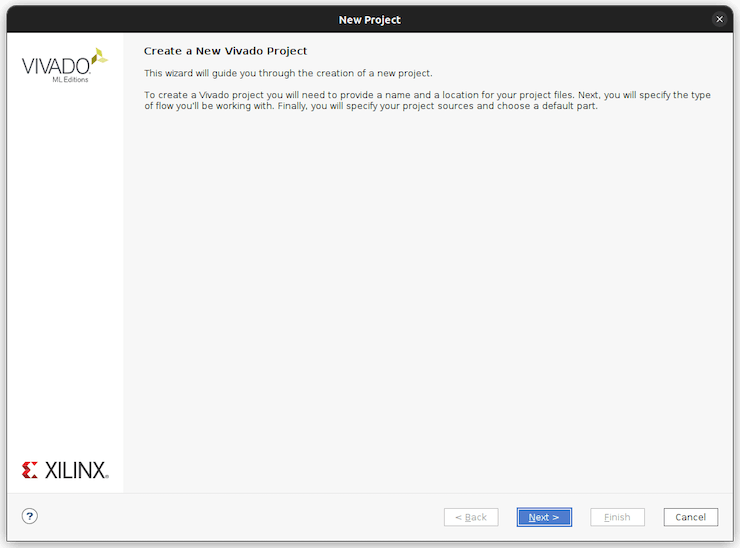Click the Xilinx logo
740x548 pixels.
tap(65, 470)
